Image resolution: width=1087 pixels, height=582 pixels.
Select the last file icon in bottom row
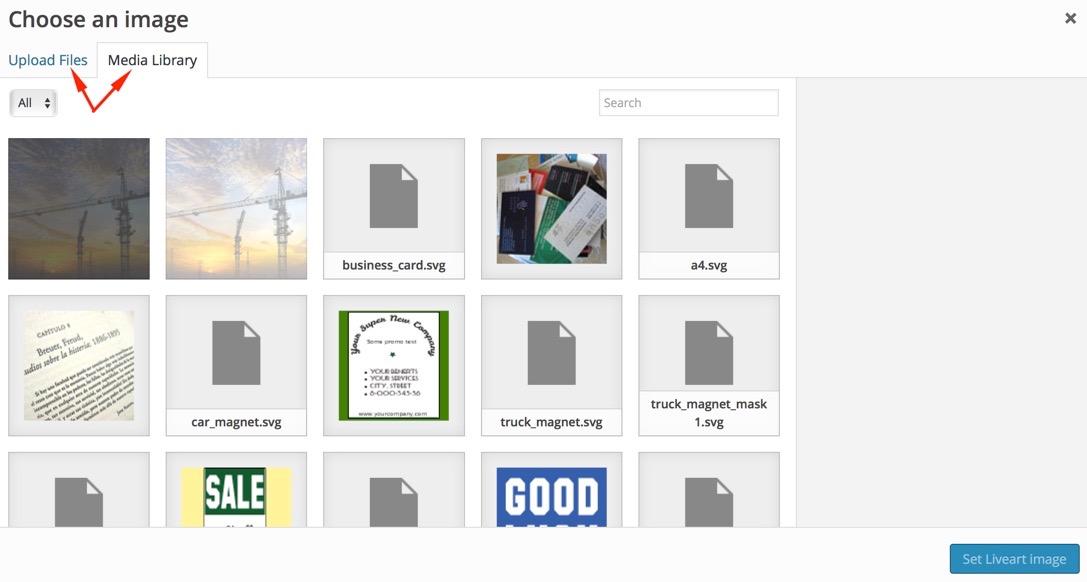[x=708, y=495]
